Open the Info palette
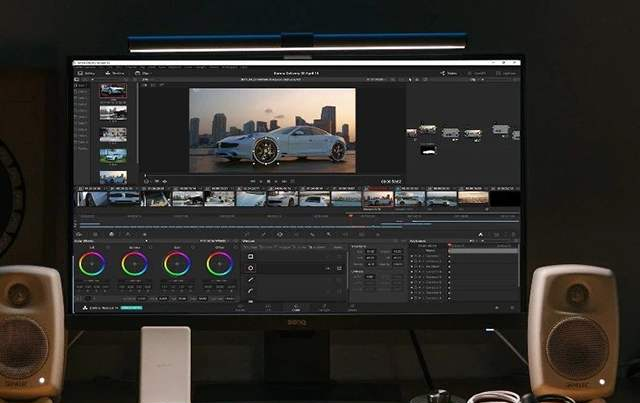Screen dimensions: 640x403 click(513, 234)
